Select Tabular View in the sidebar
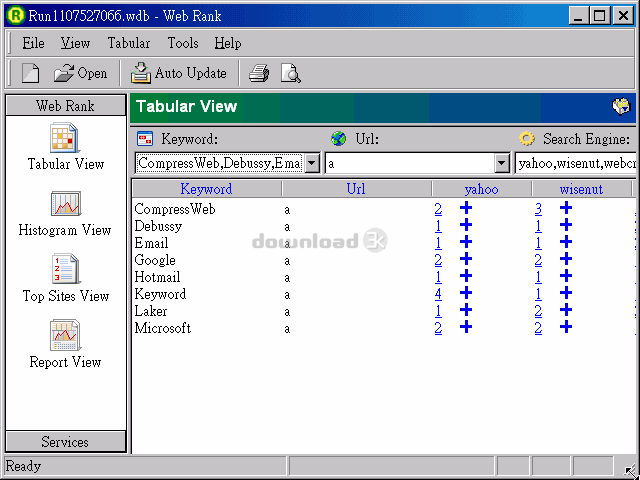Image resolution: width=640 pixels, height=480 pixels. [66, 147]
